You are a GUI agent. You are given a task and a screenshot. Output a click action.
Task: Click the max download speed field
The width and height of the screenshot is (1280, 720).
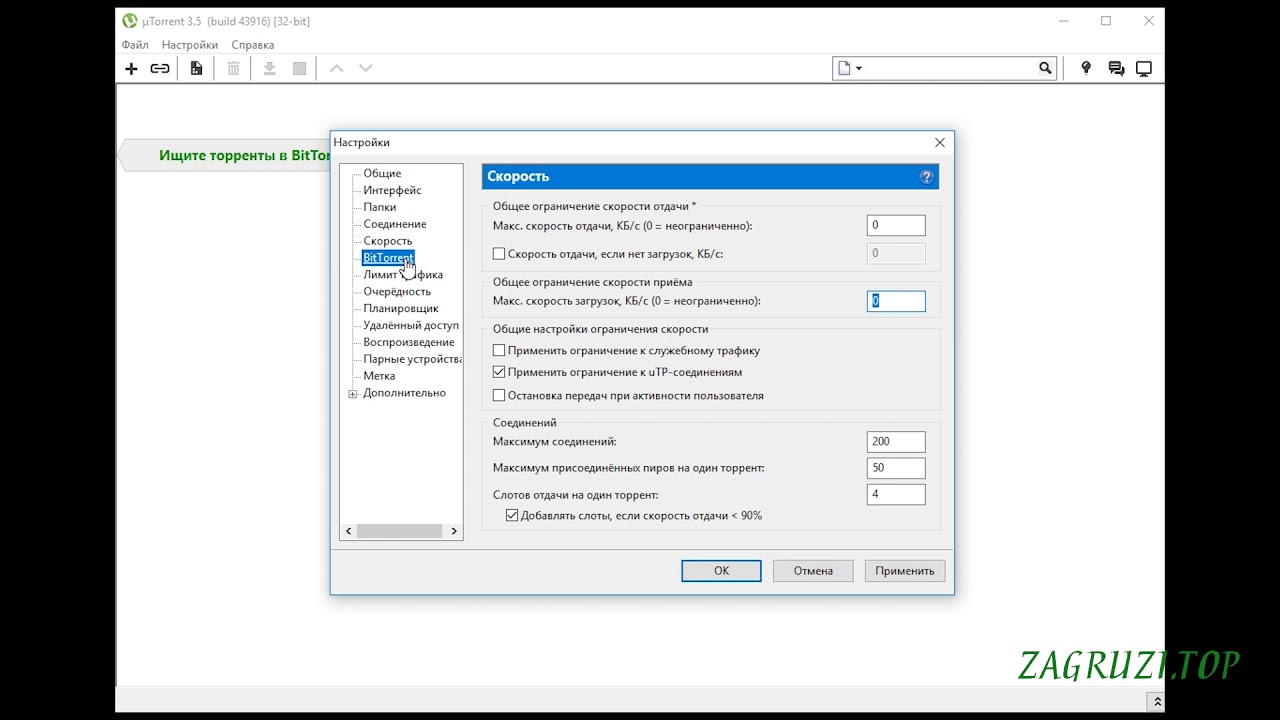(896, 301)
